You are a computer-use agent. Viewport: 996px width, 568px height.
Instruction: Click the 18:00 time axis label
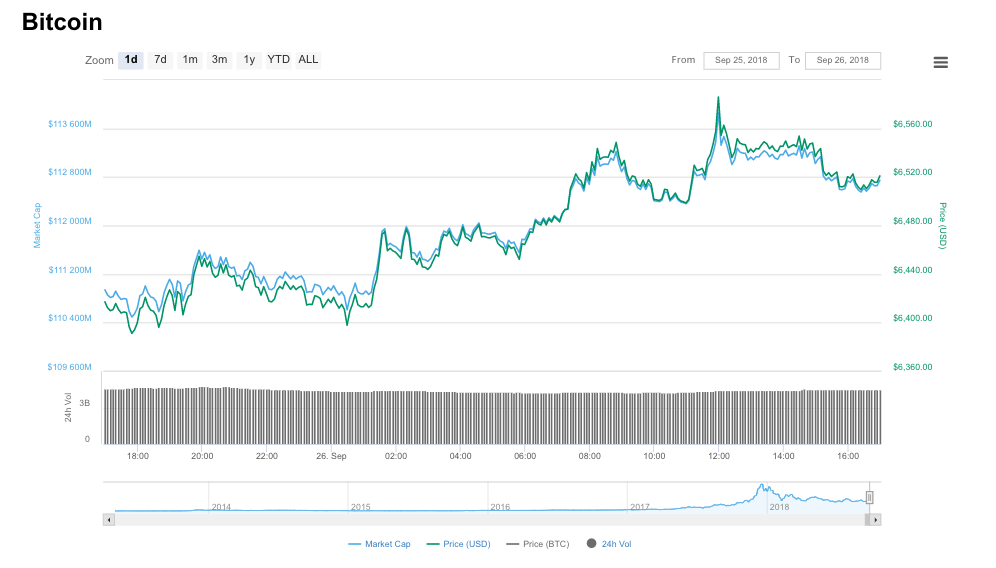[x=138, y=456]
